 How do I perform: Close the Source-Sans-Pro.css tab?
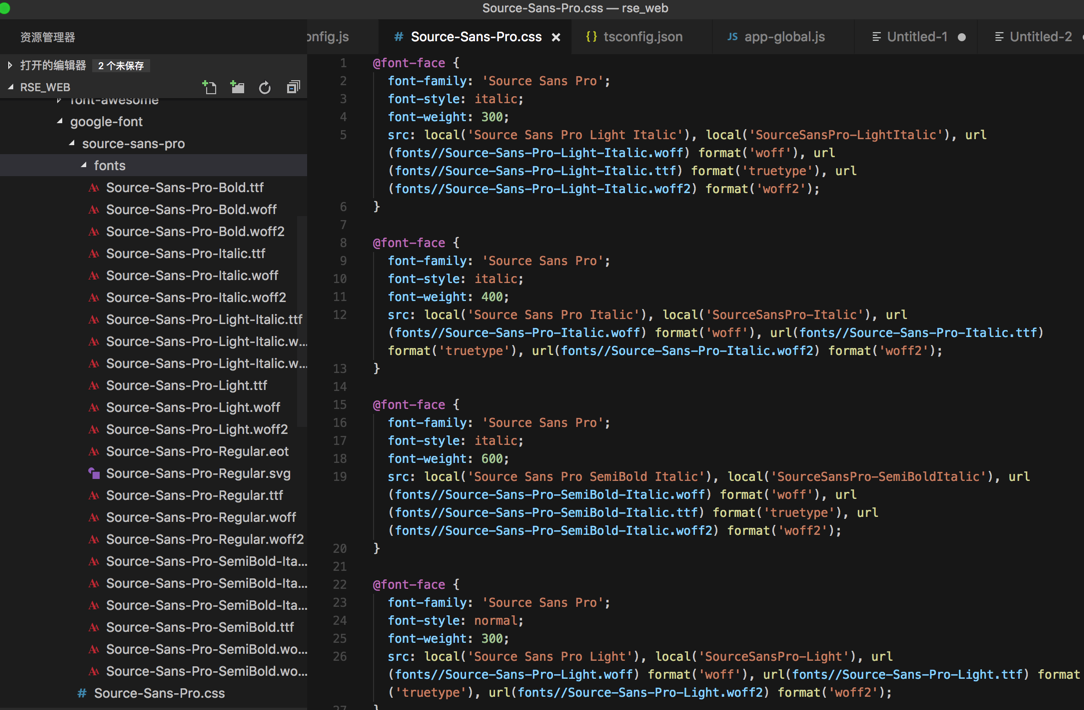tap(556, 37)
